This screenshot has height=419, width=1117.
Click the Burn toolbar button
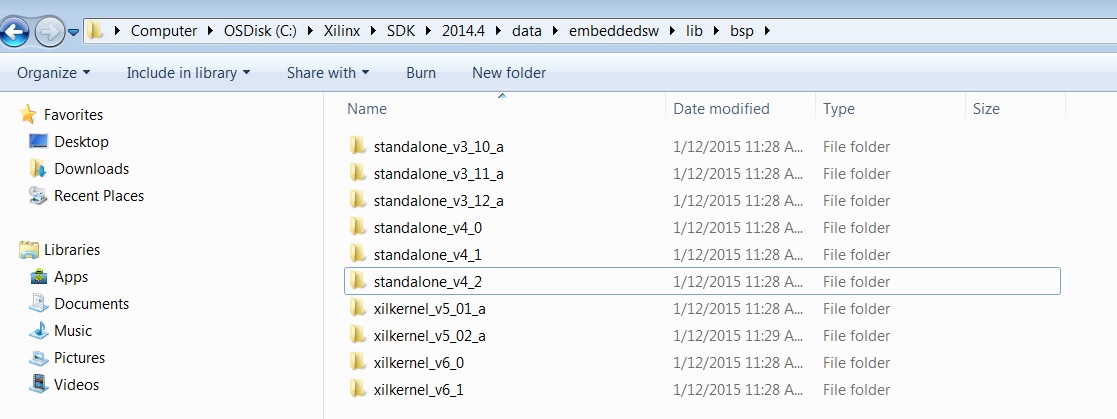(x=421, y=73)
